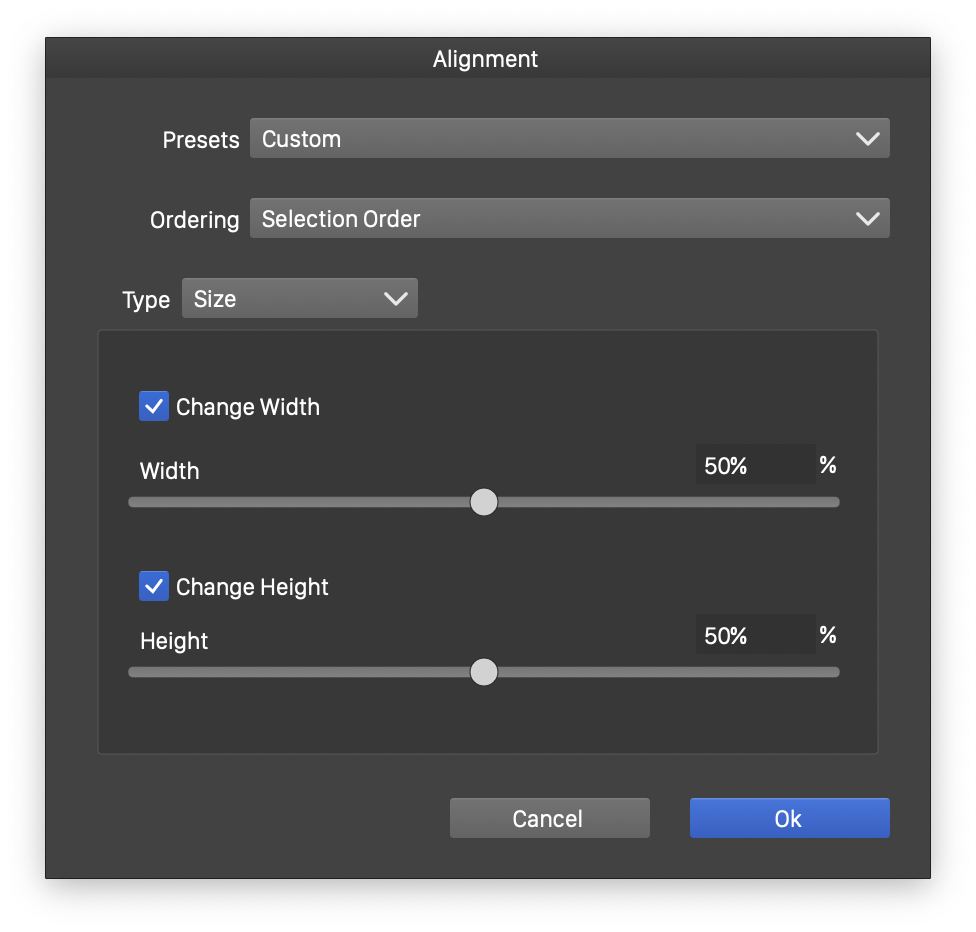Focus the Height percentage input field
Screen dimensions: 976x932
pos(755,636)
